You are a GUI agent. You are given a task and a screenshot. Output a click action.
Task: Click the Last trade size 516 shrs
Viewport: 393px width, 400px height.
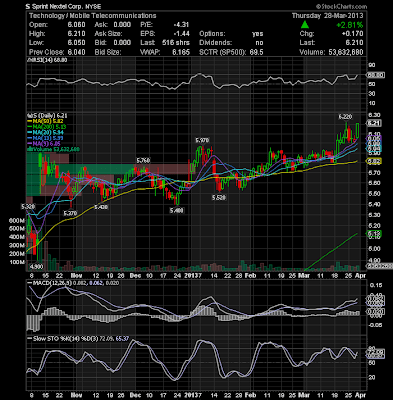coord(176,43)
